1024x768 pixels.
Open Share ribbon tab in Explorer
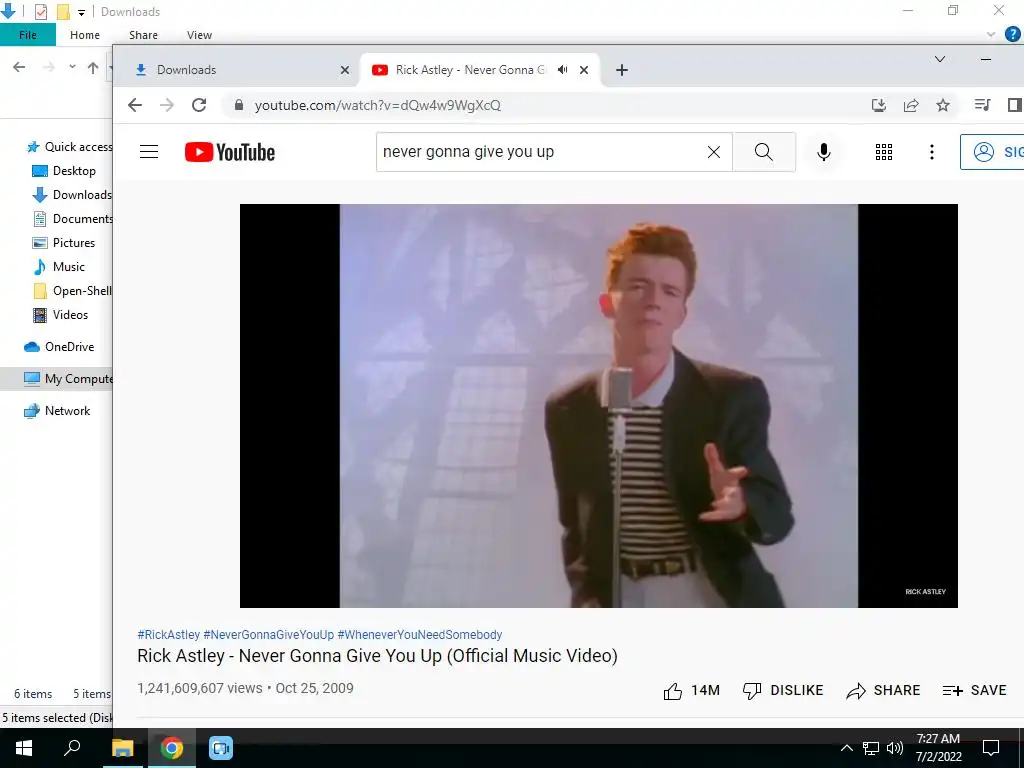click(x=143, y=35)
